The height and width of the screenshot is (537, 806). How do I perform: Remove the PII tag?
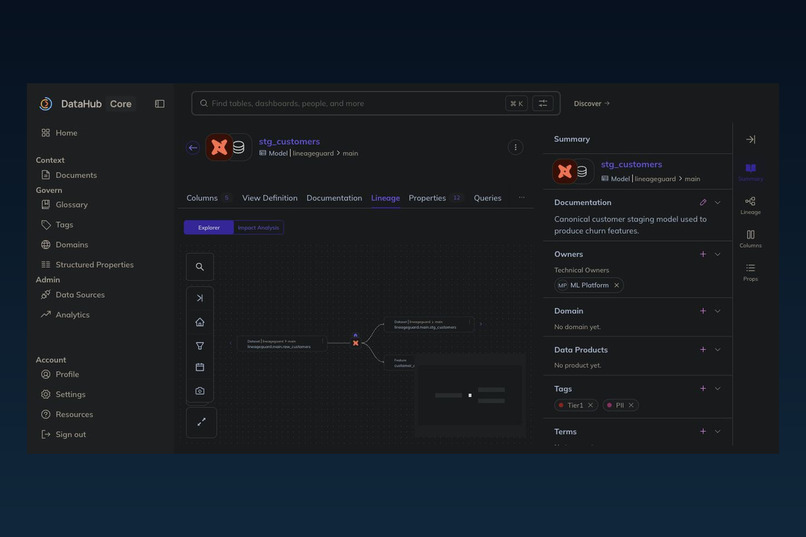[x=631, y=405]
